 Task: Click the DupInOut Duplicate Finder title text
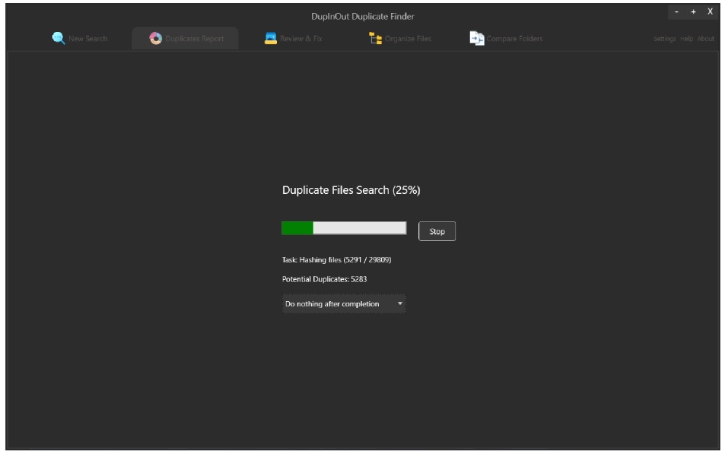click(362, 16)
